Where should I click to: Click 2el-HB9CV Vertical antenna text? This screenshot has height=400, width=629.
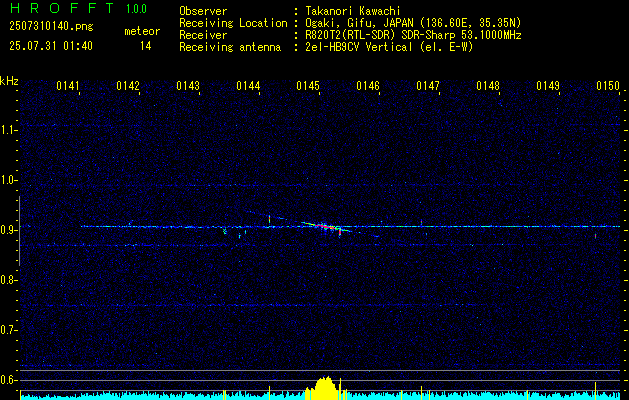point(389,47)
